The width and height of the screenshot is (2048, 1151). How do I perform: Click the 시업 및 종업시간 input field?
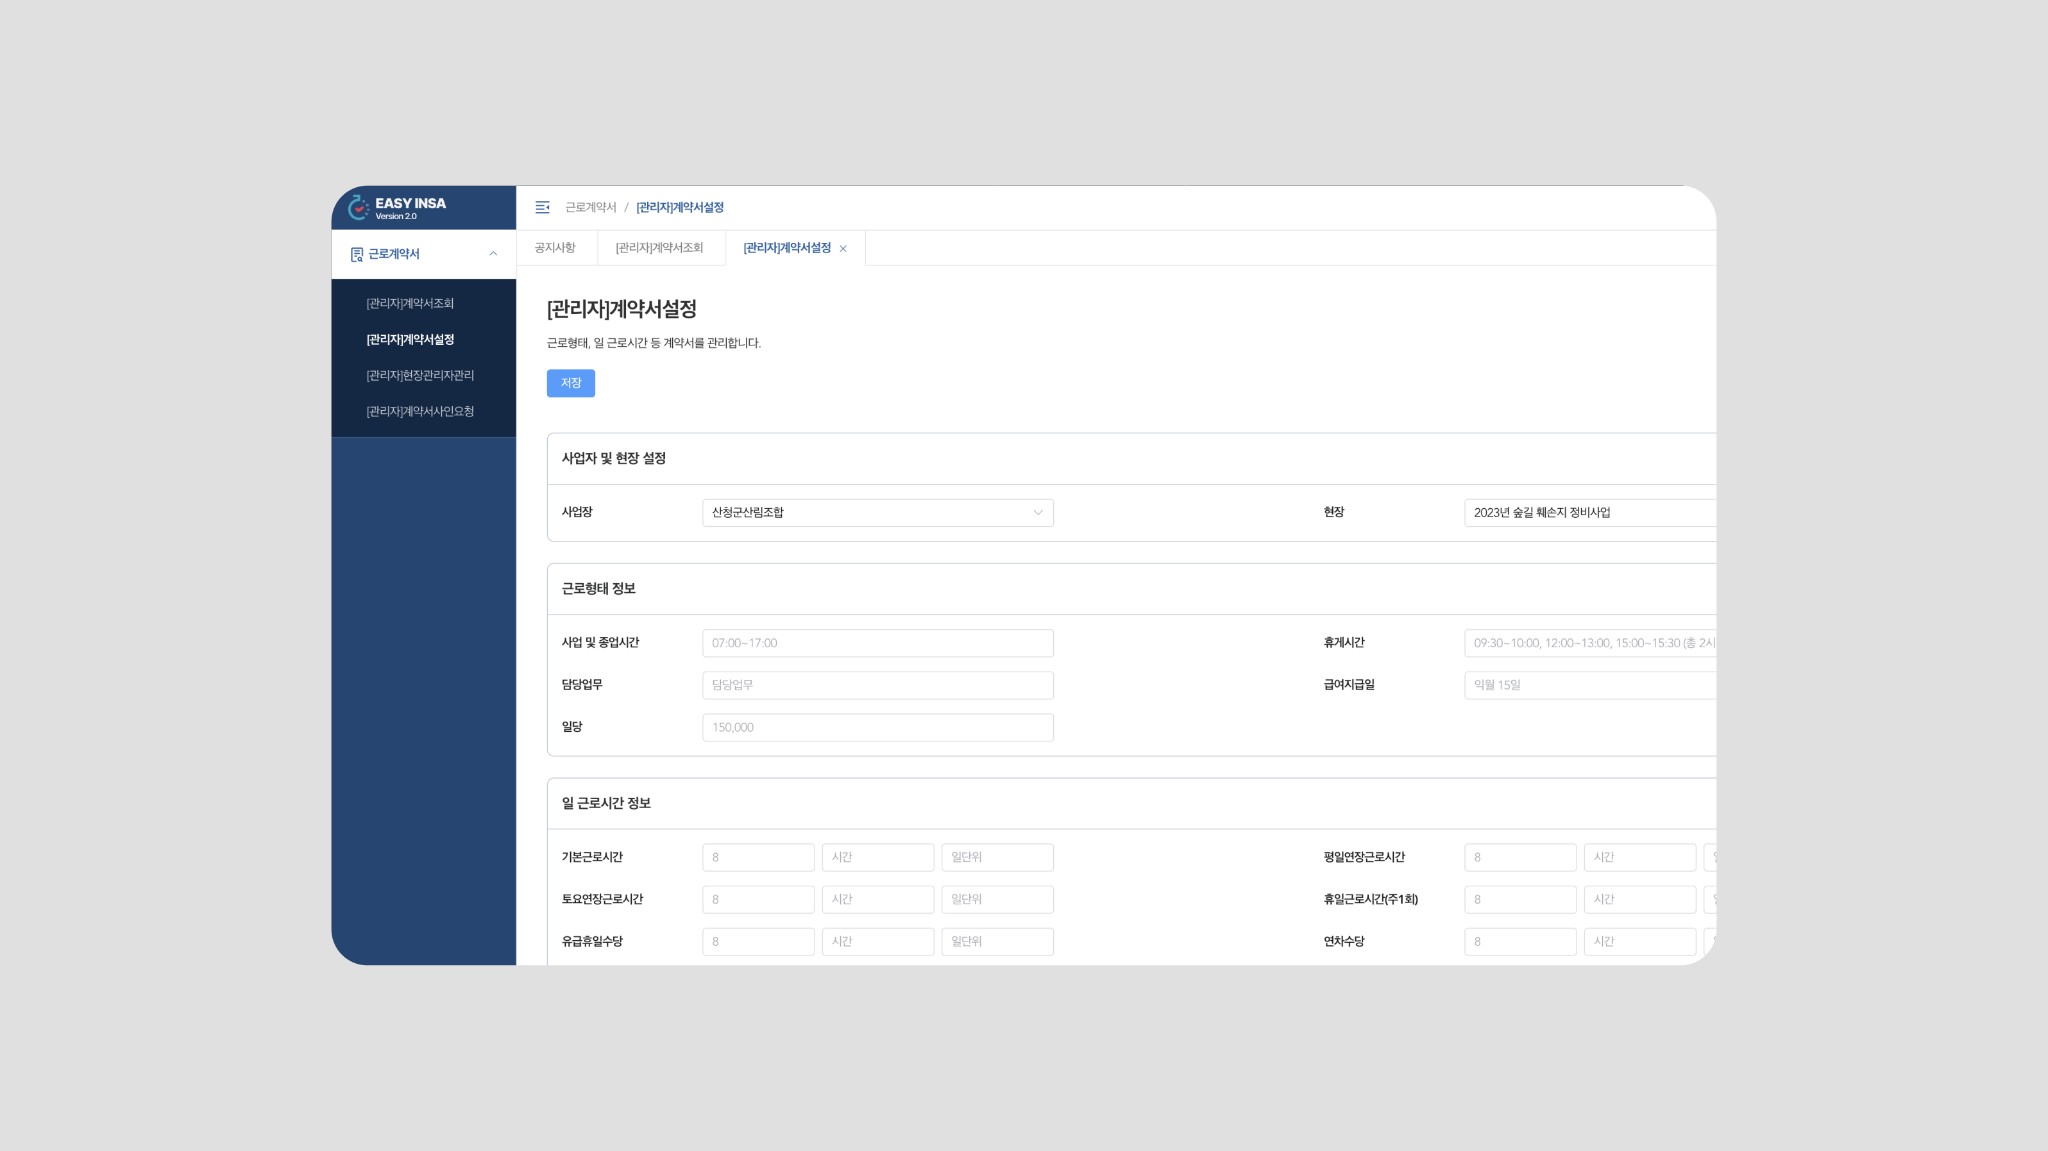pos(877,643)
